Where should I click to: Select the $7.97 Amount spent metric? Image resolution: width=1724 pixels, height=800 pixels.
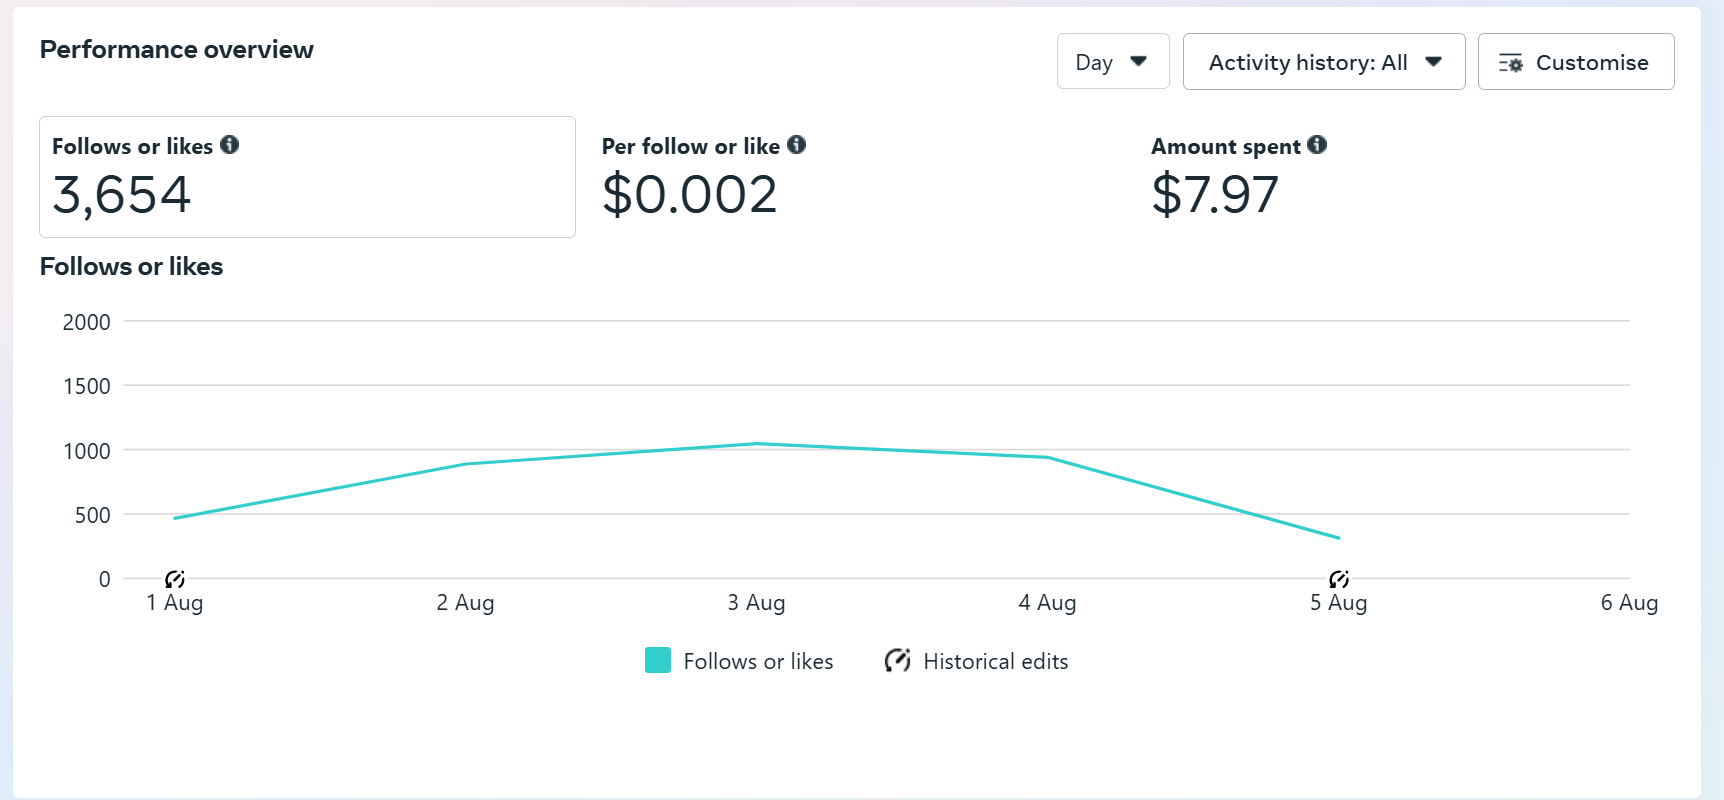pyautogui.click(x=1215, y=194)
